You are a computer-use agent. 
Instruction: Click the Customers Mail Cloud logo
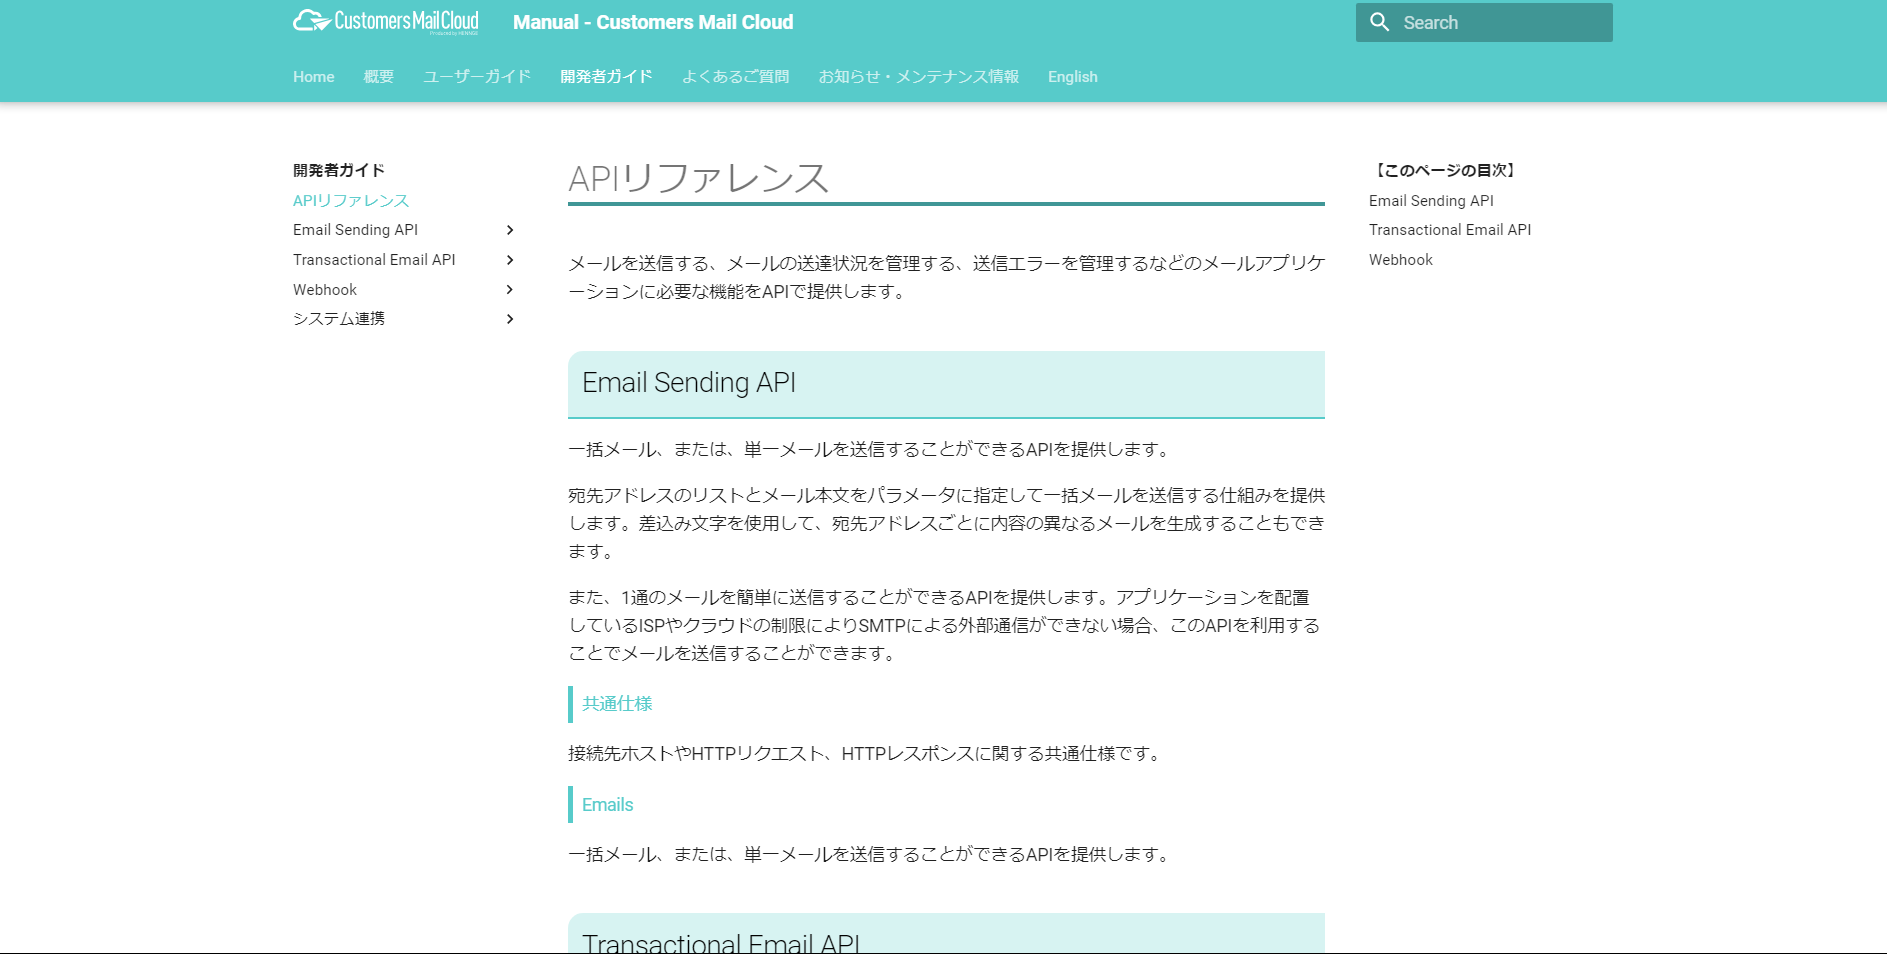click(386, 22)
